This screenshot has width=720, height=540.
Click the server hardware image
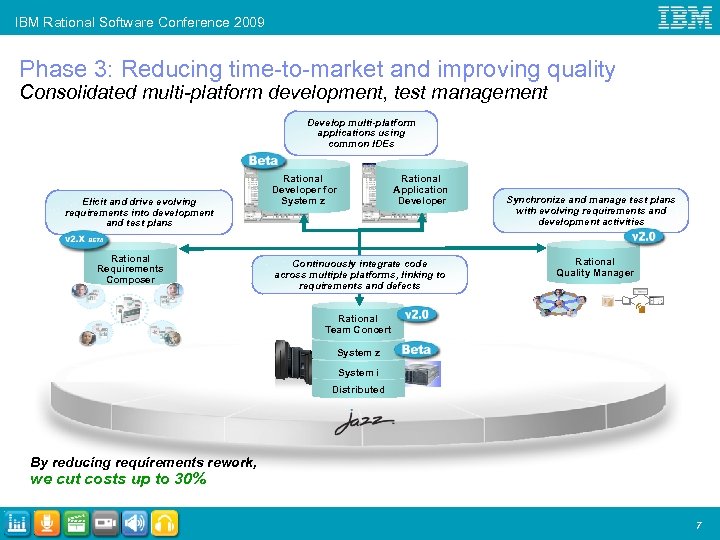tap(423, 373)
